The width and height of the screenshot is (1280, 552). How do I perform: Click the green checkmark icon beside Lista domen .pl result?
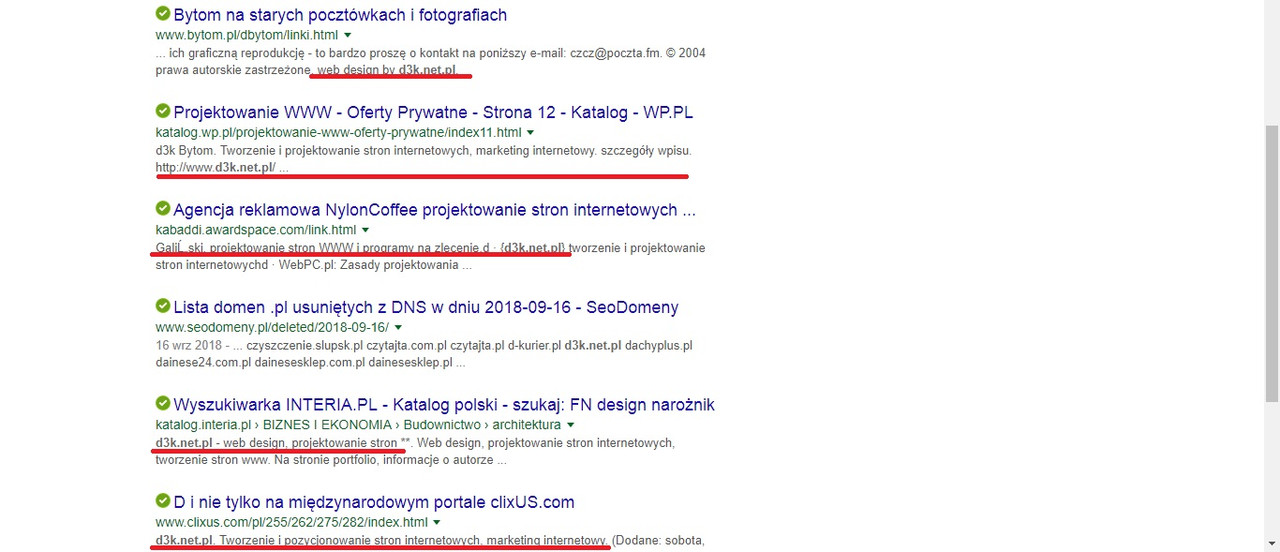(x=162, y=306)
